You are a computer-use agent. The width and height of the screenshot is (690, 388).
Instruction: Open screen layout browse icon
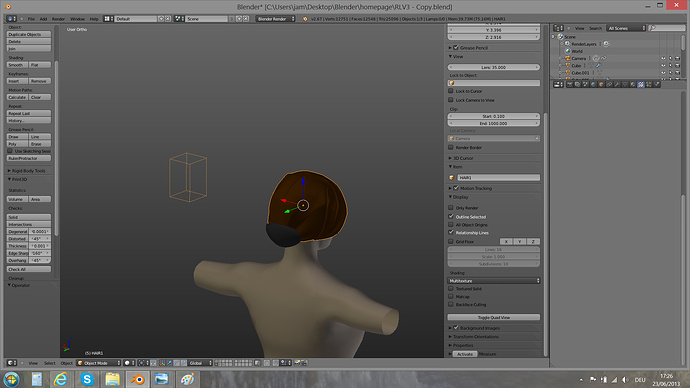pos(108,18)
